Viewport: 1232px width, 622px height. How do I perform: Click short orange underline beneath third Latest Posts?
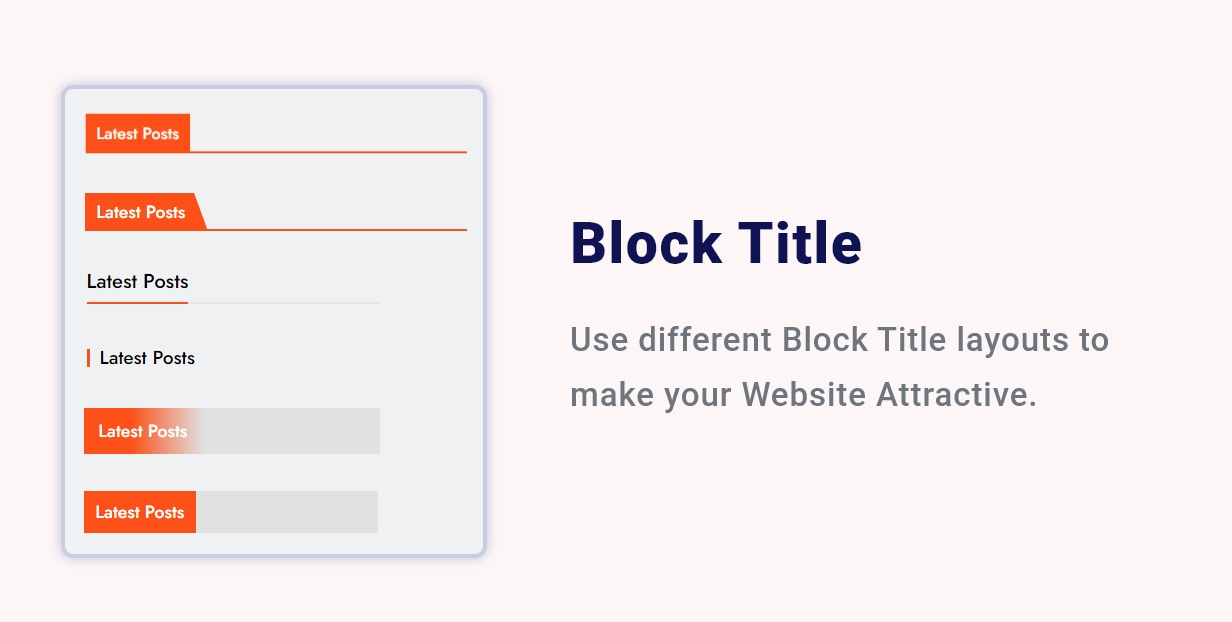[137, 302]
